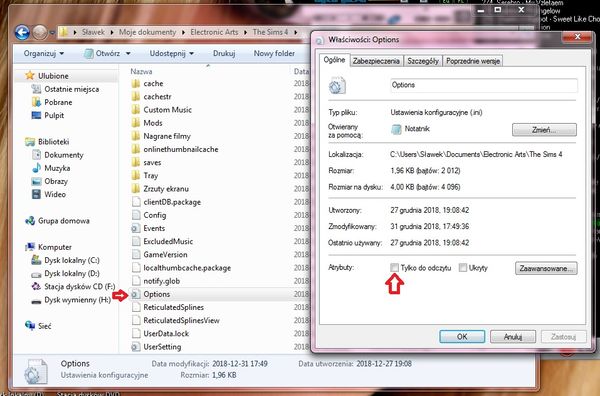Toggle the Ukryty hidden attribute checkbox

463,268
